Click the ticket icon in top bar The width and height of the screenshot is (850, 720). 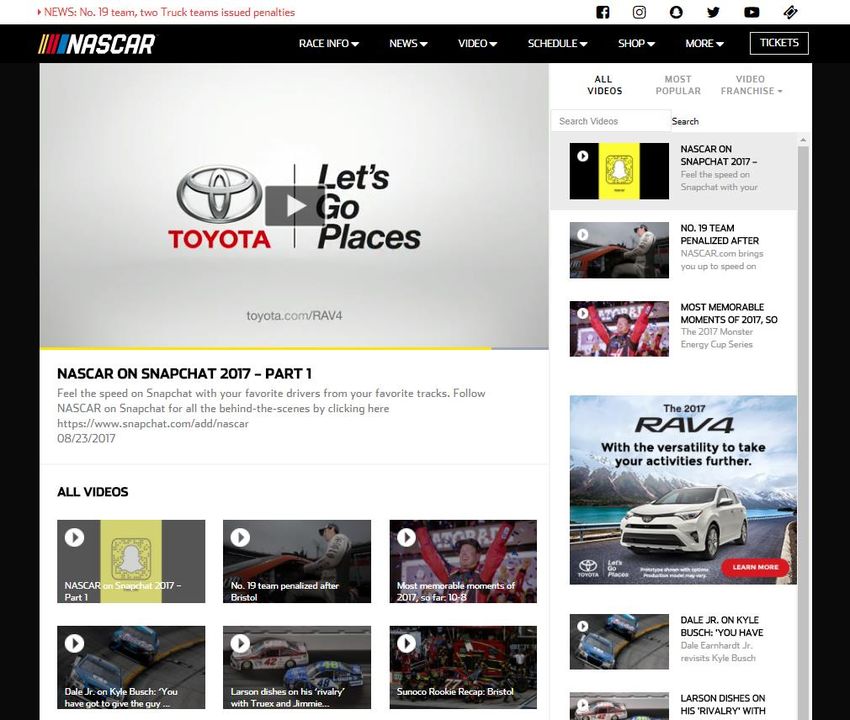click(x=790, y=12)
